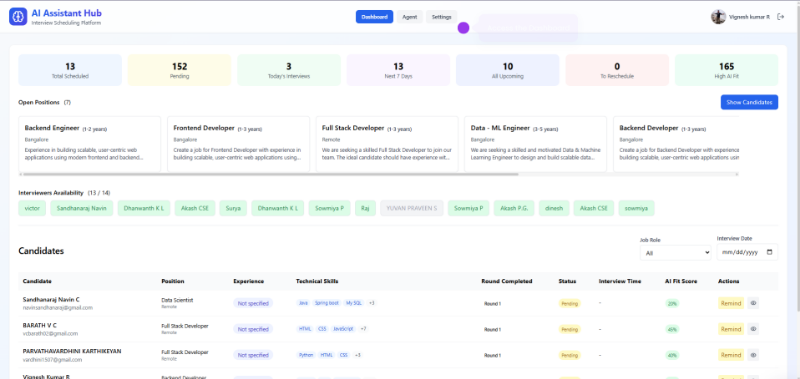The width and height of the screenshot is (800, 379).
Task: Open the Backend Developer position card
Action: (x=676, y=144)
